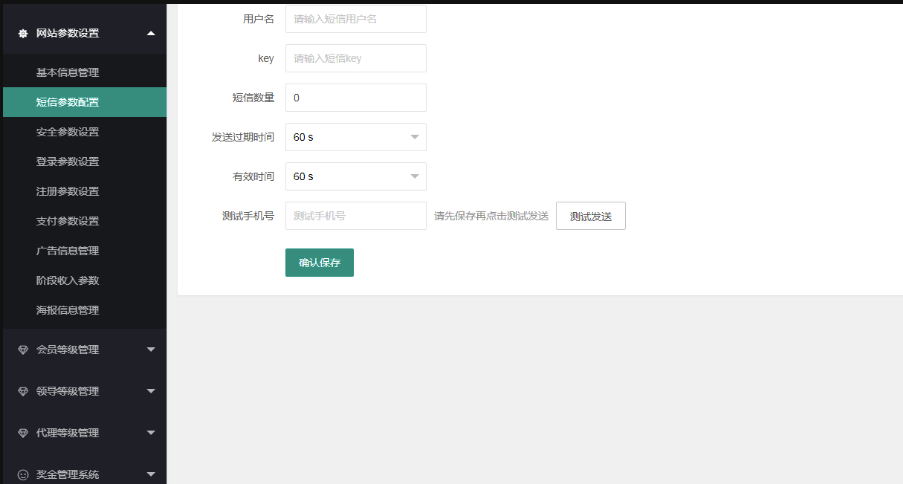Collapse the 网站参数设置 menu using its arrow

[151, 33]
